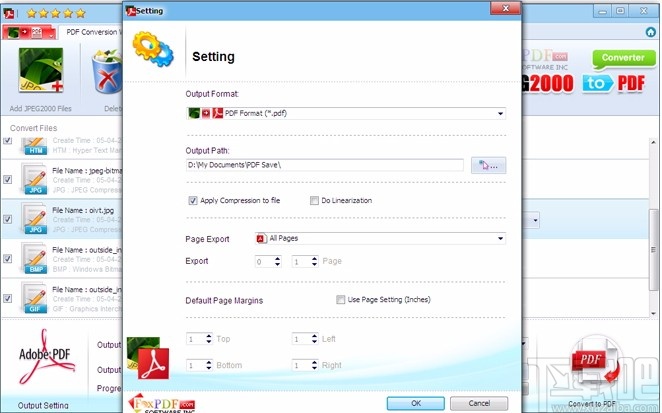Uncheck the HTM file row checkbox
662x413 pixels.
pyautogui.click(x=8, y=140)
